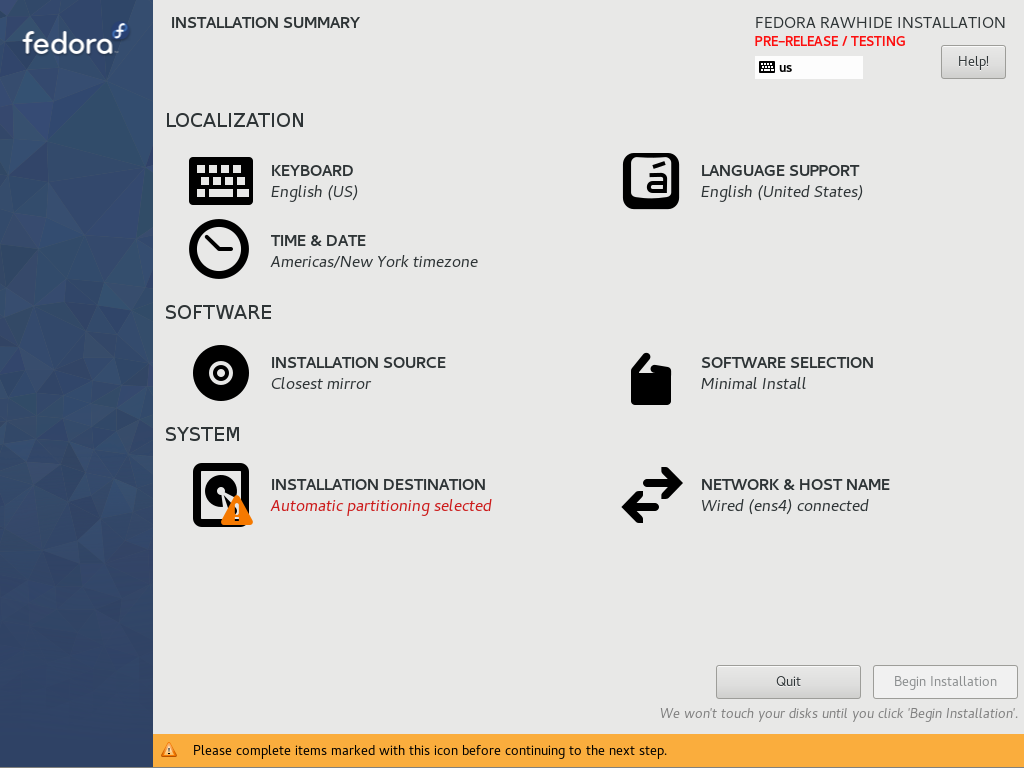Image resolution: width=1024 pixels, height=768 pixels.
Task: Click the 'Wired (ens4) connected' text
Action: click(x=784, y=506)
